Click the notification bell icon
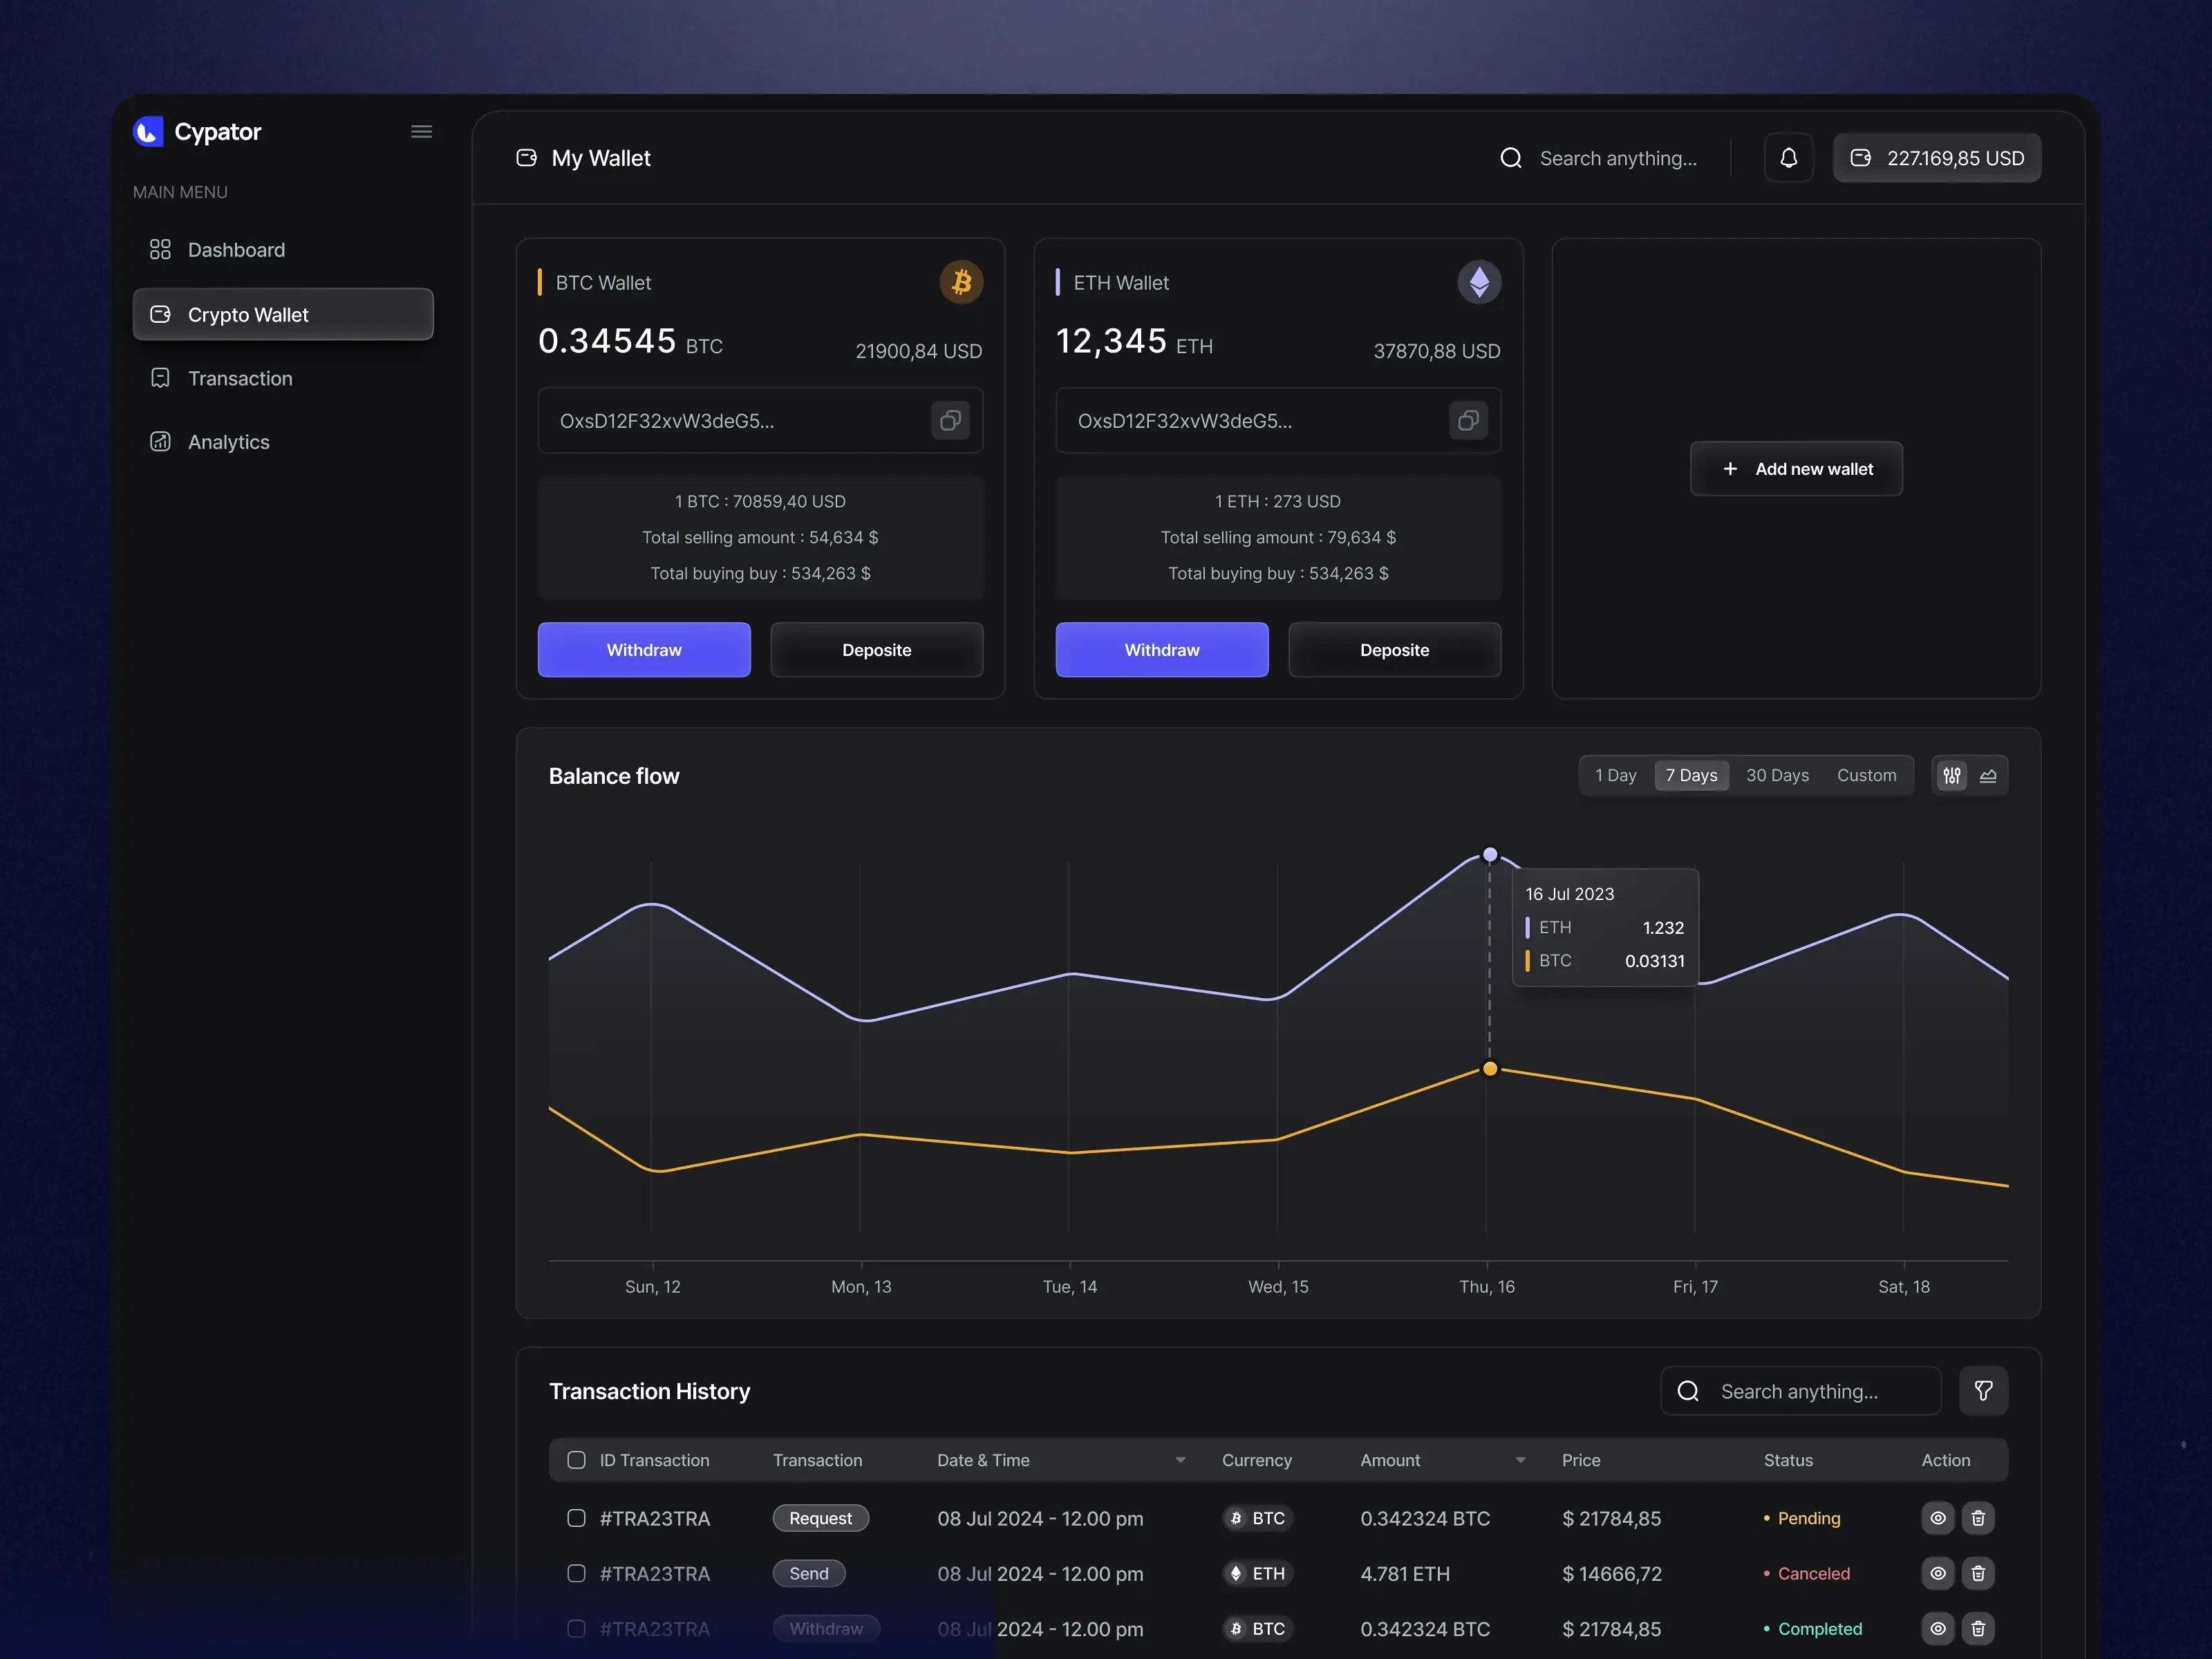Viewport: 2212px width, 1659px height. click(1788, 158)
